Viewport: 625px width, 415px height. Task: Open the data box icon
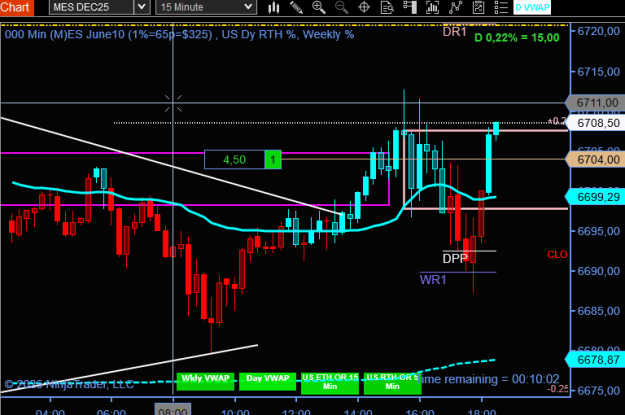(387, 7)
